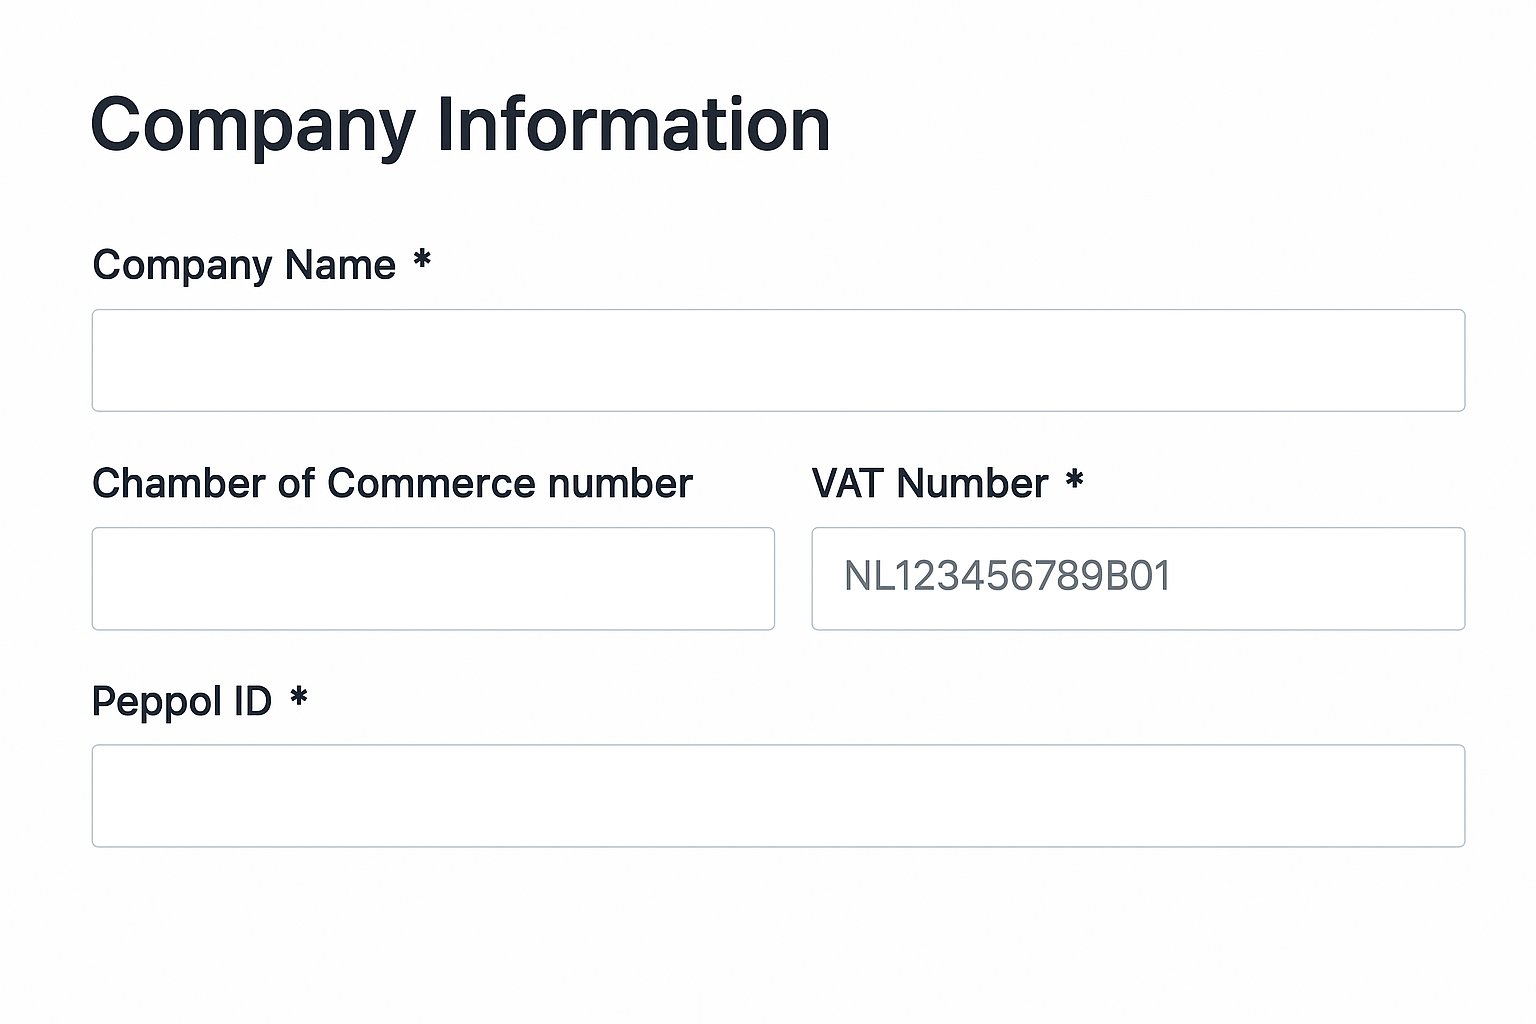This screenshot has width=1536, height=1024.
Task: Click the word Information in the heading
Action: click(633, 125)
